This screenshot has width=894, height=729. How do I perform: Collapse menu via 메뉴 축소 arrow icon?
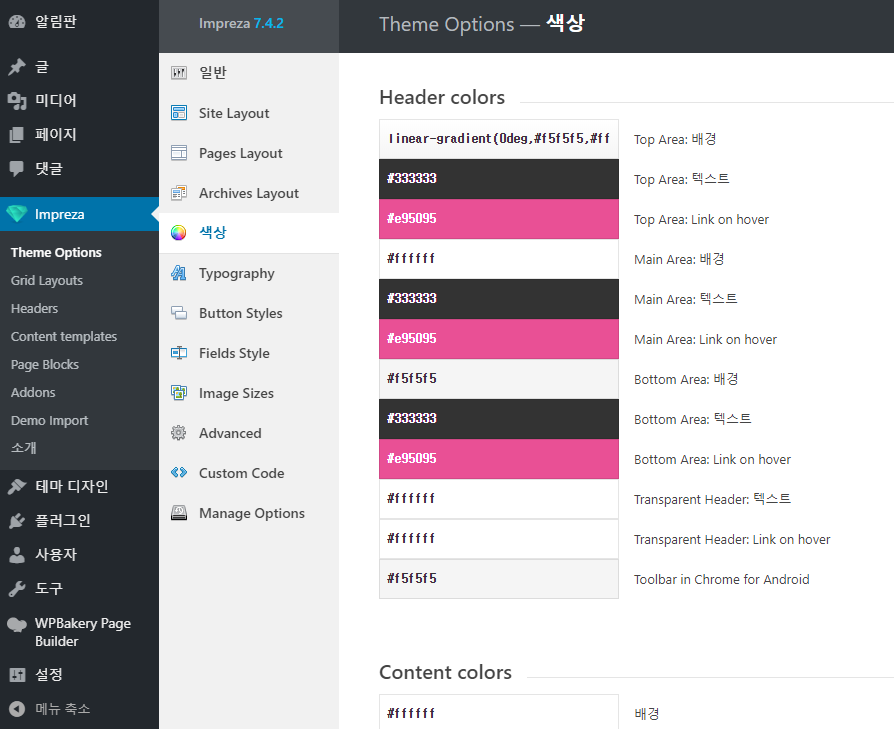click(x=17, y=708)
